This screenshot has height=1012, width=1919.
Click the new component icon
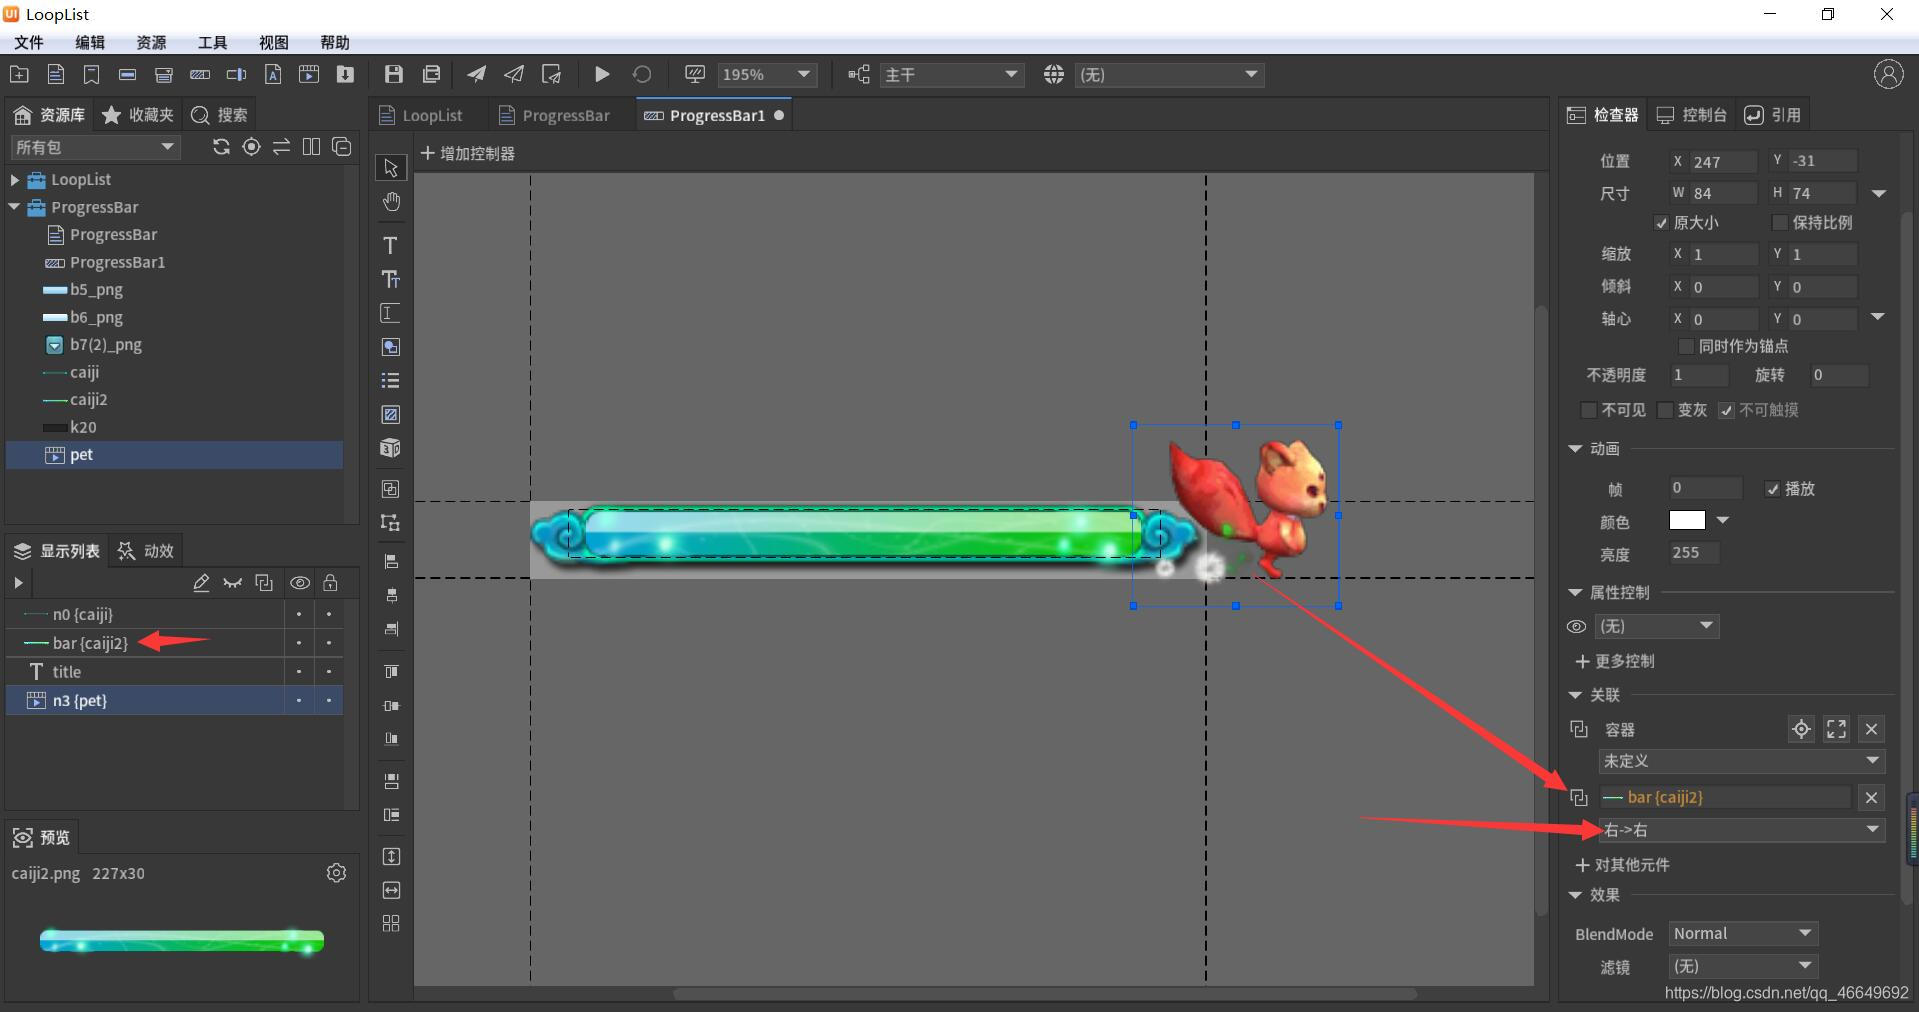pyautogui.click(x=56, y=75)
